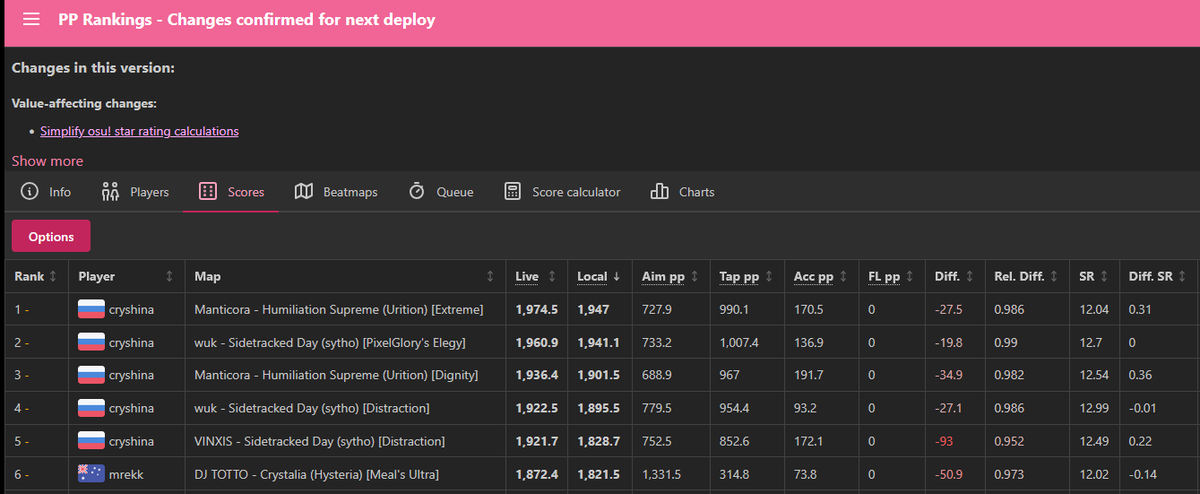Click the Charts bar-graph icon
The height and width of the screenshot is (494, 1200).
pyautogui.click(x=660, y=191)
